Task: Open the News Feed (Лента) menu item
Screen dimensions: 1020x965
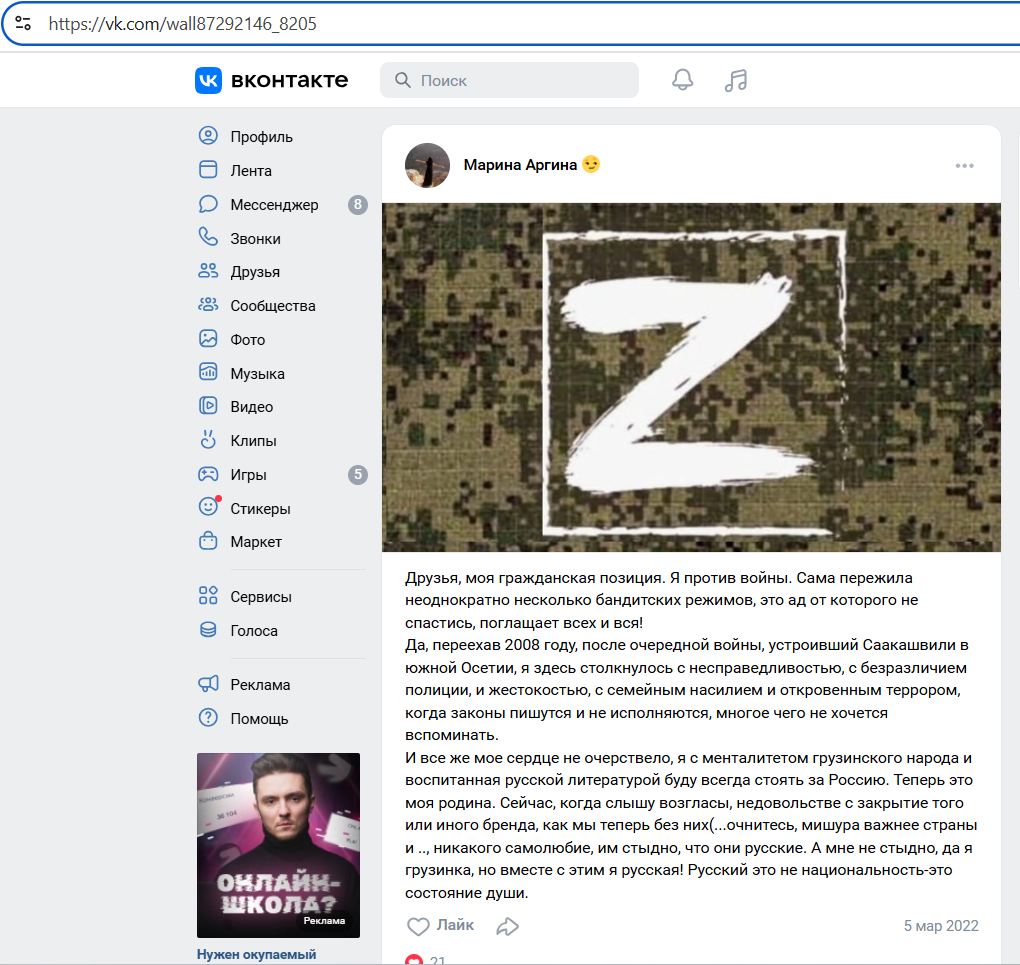Action: [x=251, y=171]
